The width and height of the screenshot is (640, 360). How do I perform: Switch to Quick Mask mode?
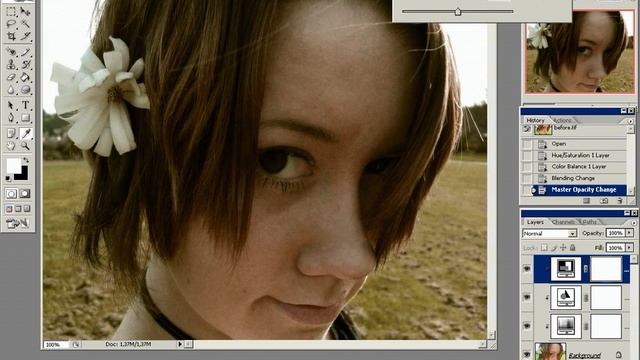pos(25,193)
